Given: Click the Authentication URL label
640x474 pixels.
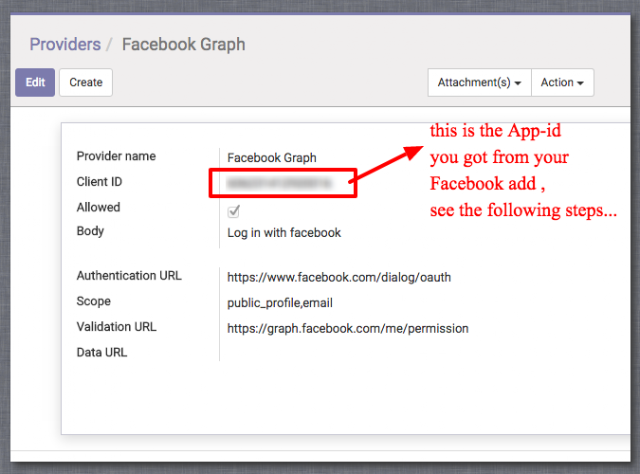Looking at the screenshot, I should [x=129, y=276].
